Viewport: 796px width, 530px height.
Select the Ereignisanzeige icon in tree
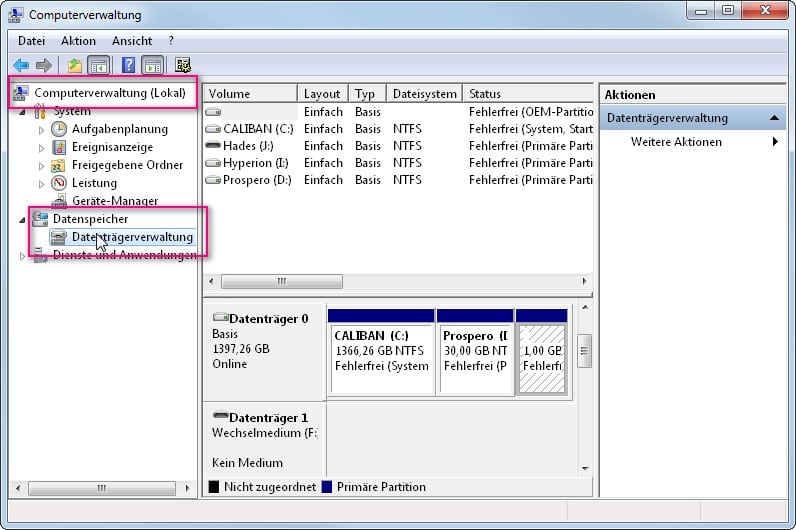[x=59, y=147]
